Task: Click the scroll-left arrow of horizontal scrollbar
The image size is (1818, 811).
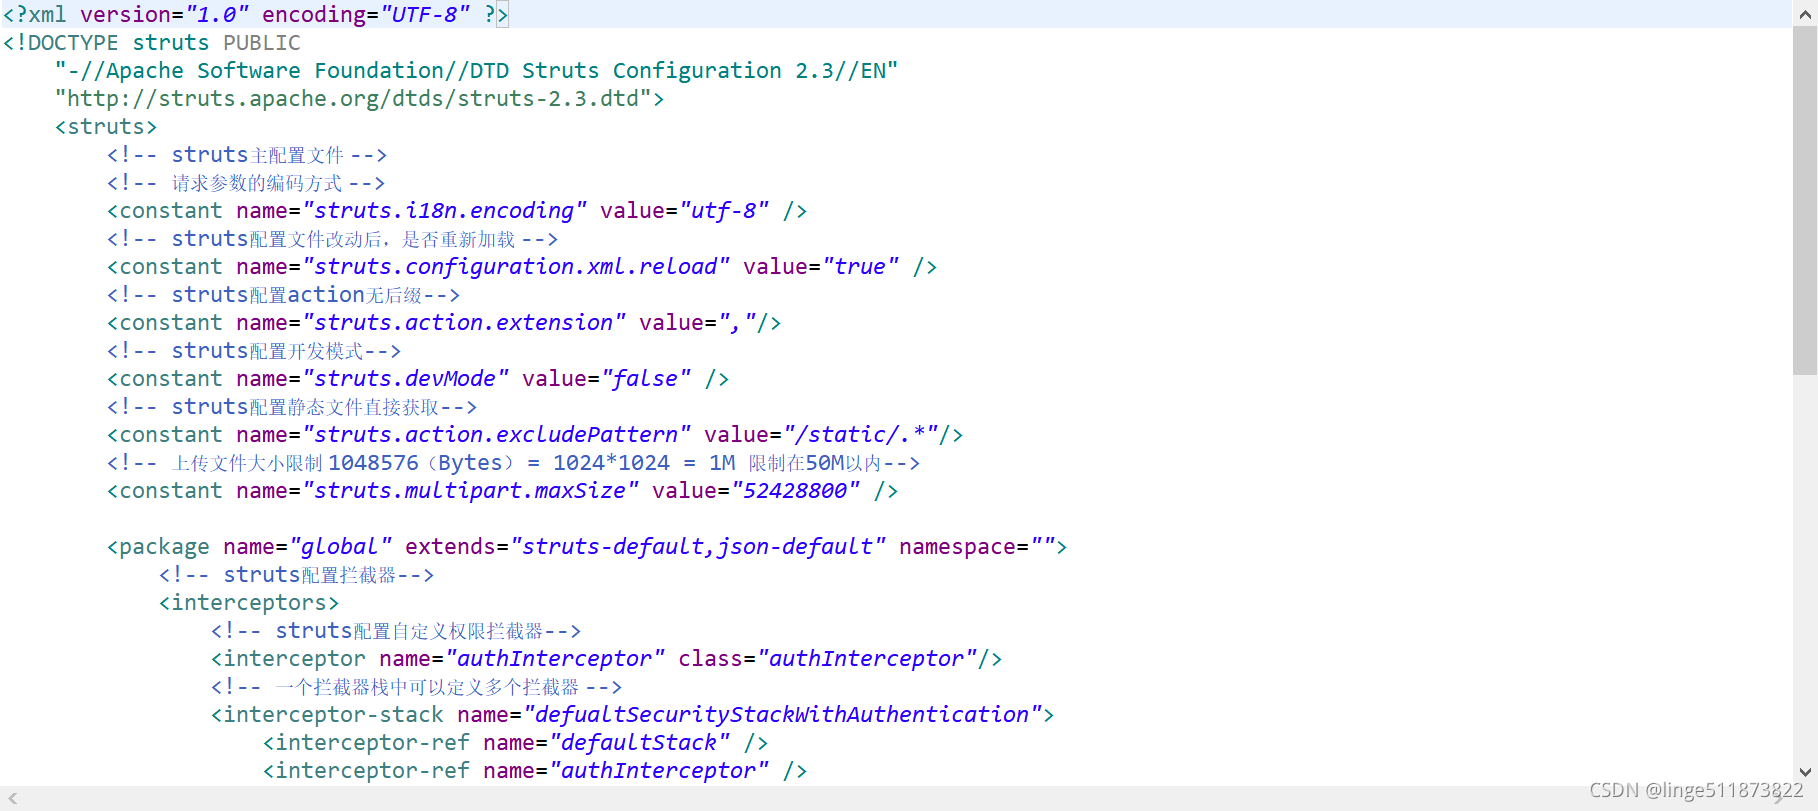Action: tap(12, 798)
